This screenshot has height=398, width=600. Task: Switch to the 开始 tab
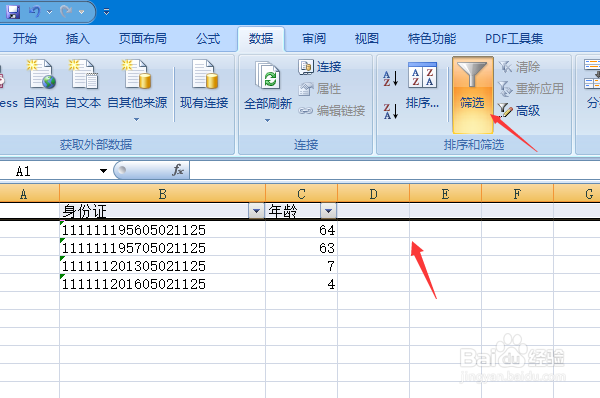pos(25,39)
